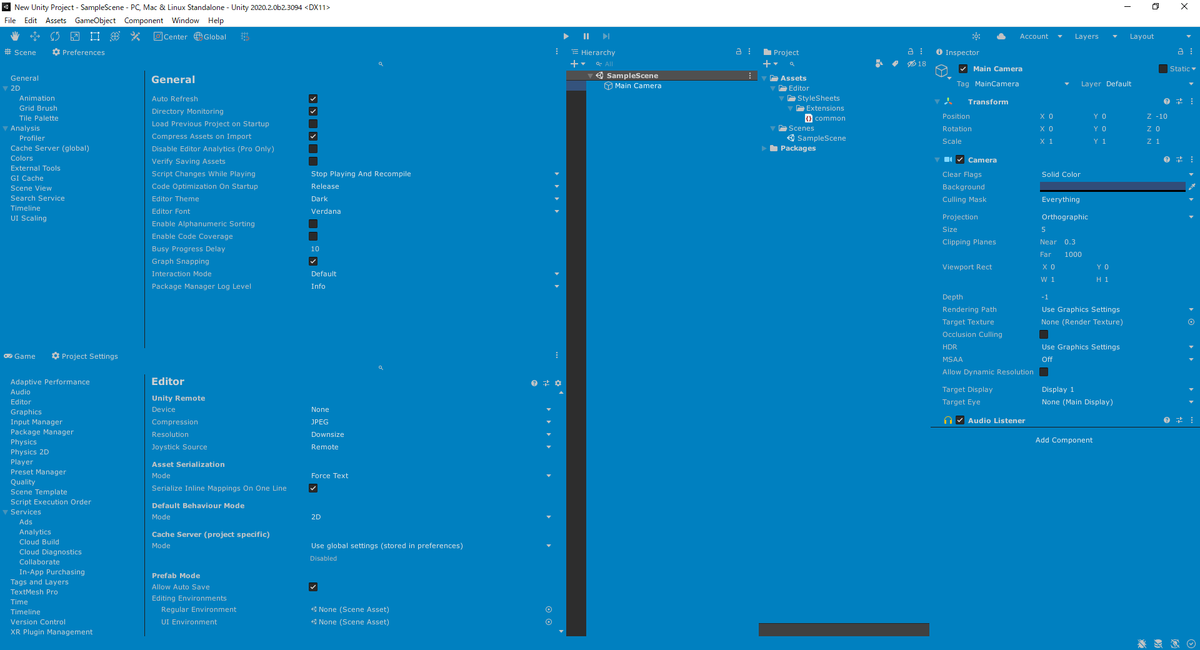Open Transform component help icon
The image size is (1200, 650).
point(1166,102)
